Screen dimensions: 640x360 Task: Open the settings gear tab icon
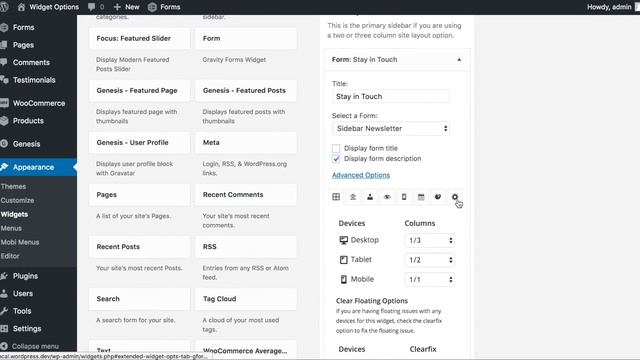[455, 197]
